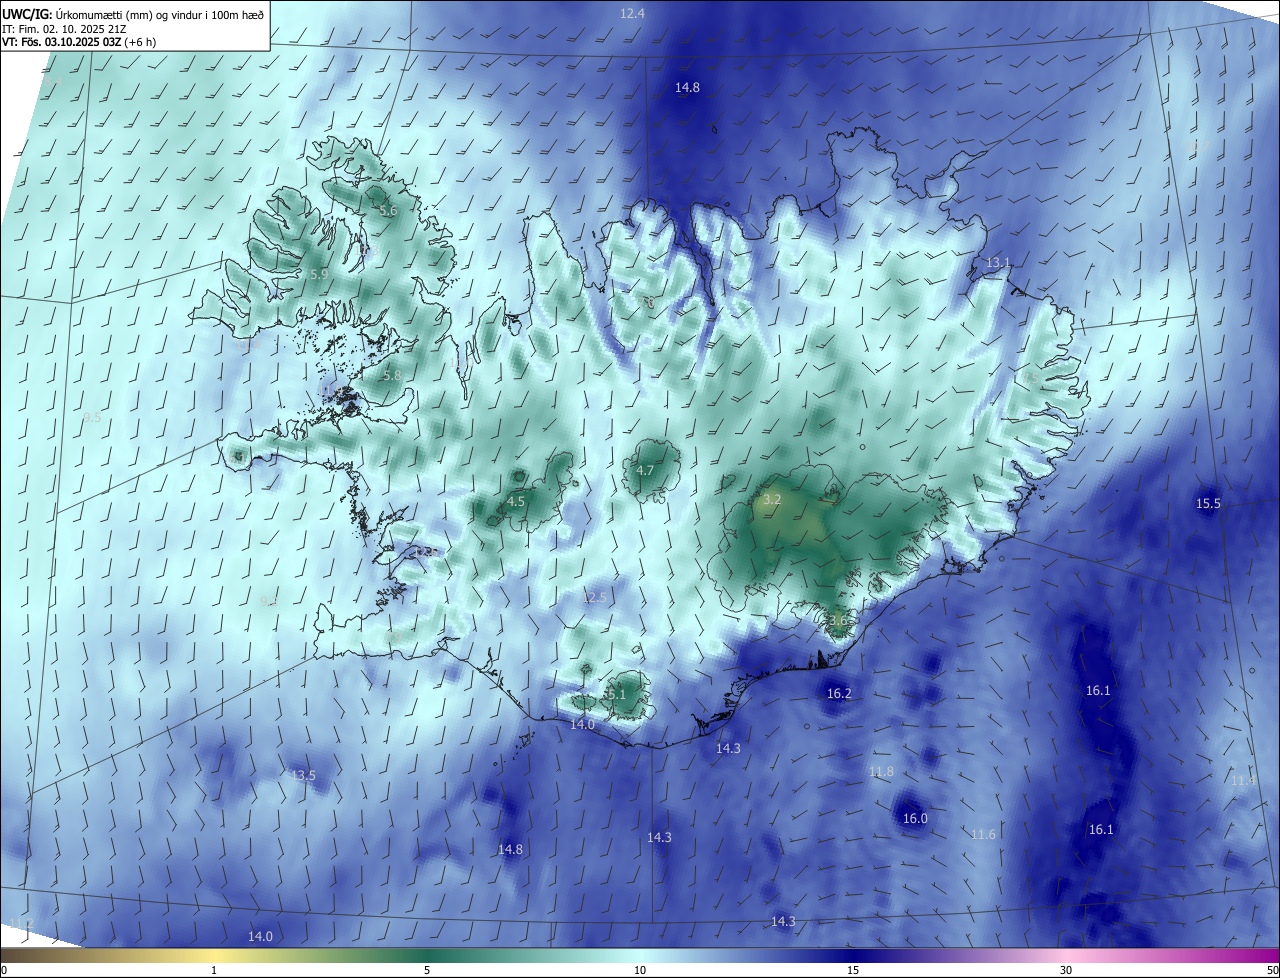The width and height of the screenshot is (1280, 978).
Task: Select the 16.2 value label
Action: tap(839, 693)
